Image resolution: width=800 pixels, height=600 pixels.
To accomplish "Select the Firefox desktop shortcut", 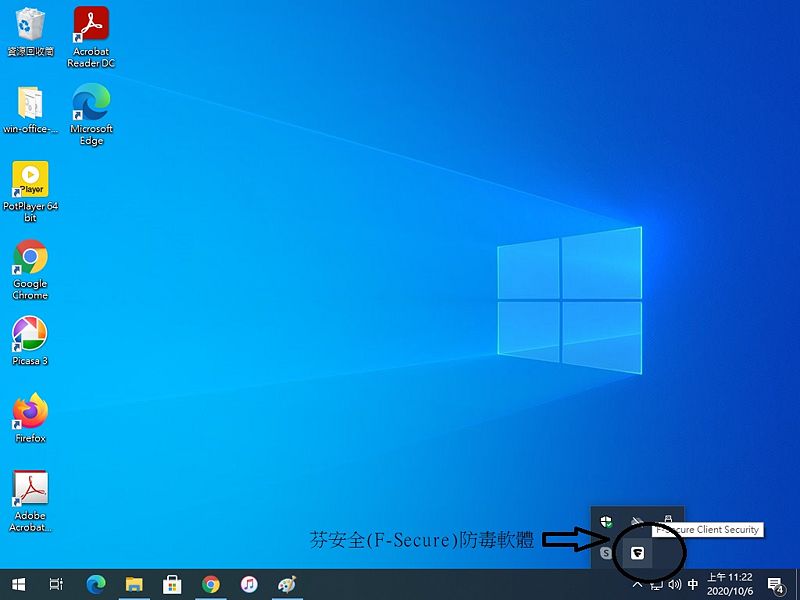I will pyautogui.click(x=30, y=418).
